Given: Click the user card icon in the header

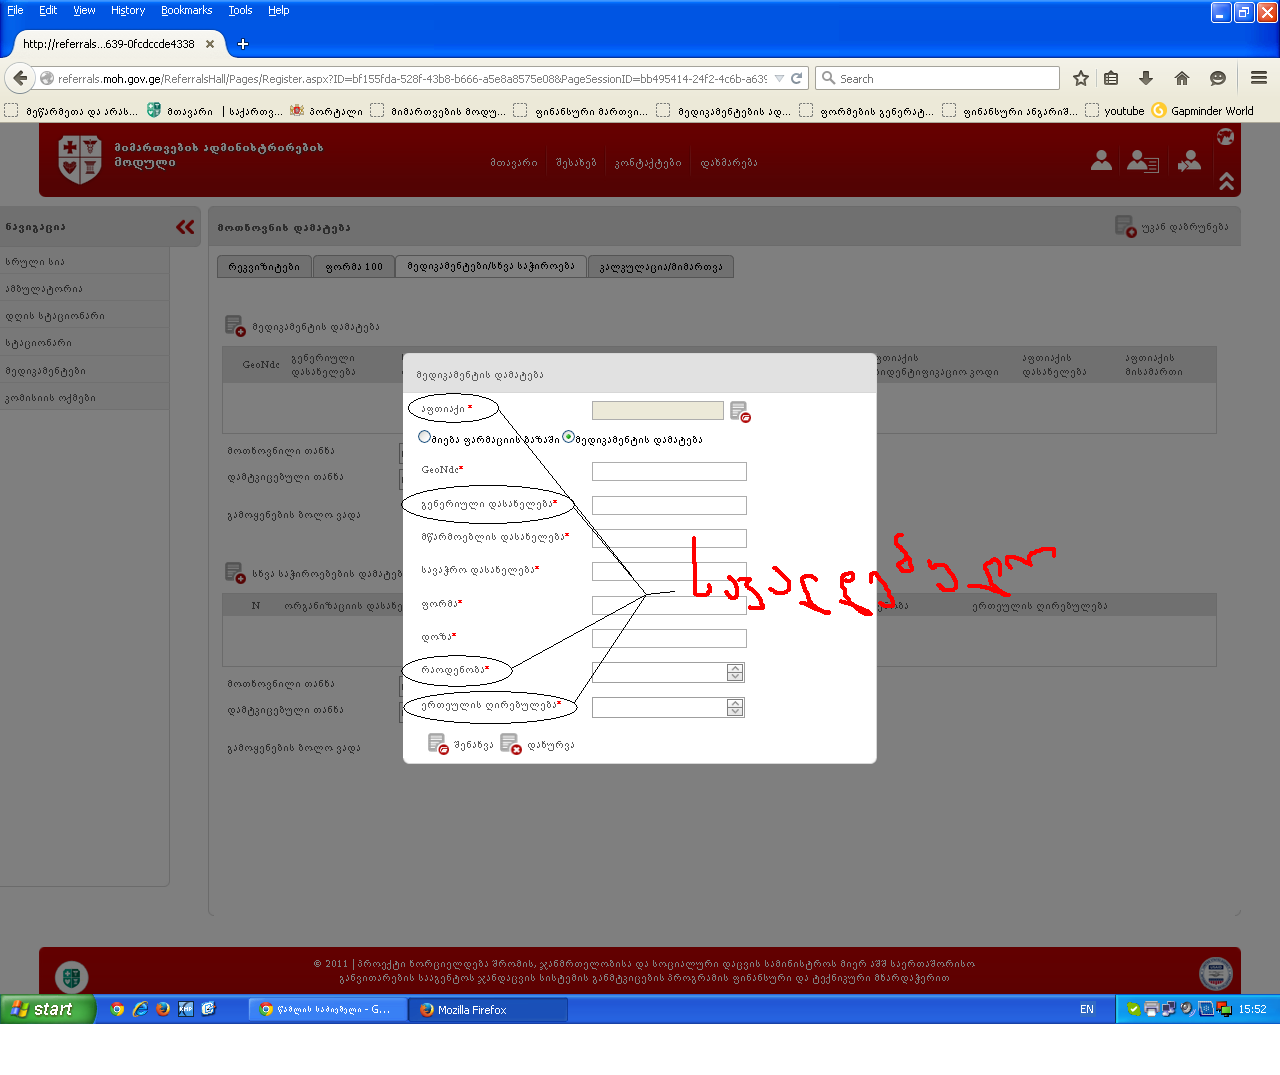Looking at the screenshot, I should [x=1142, y=161].
